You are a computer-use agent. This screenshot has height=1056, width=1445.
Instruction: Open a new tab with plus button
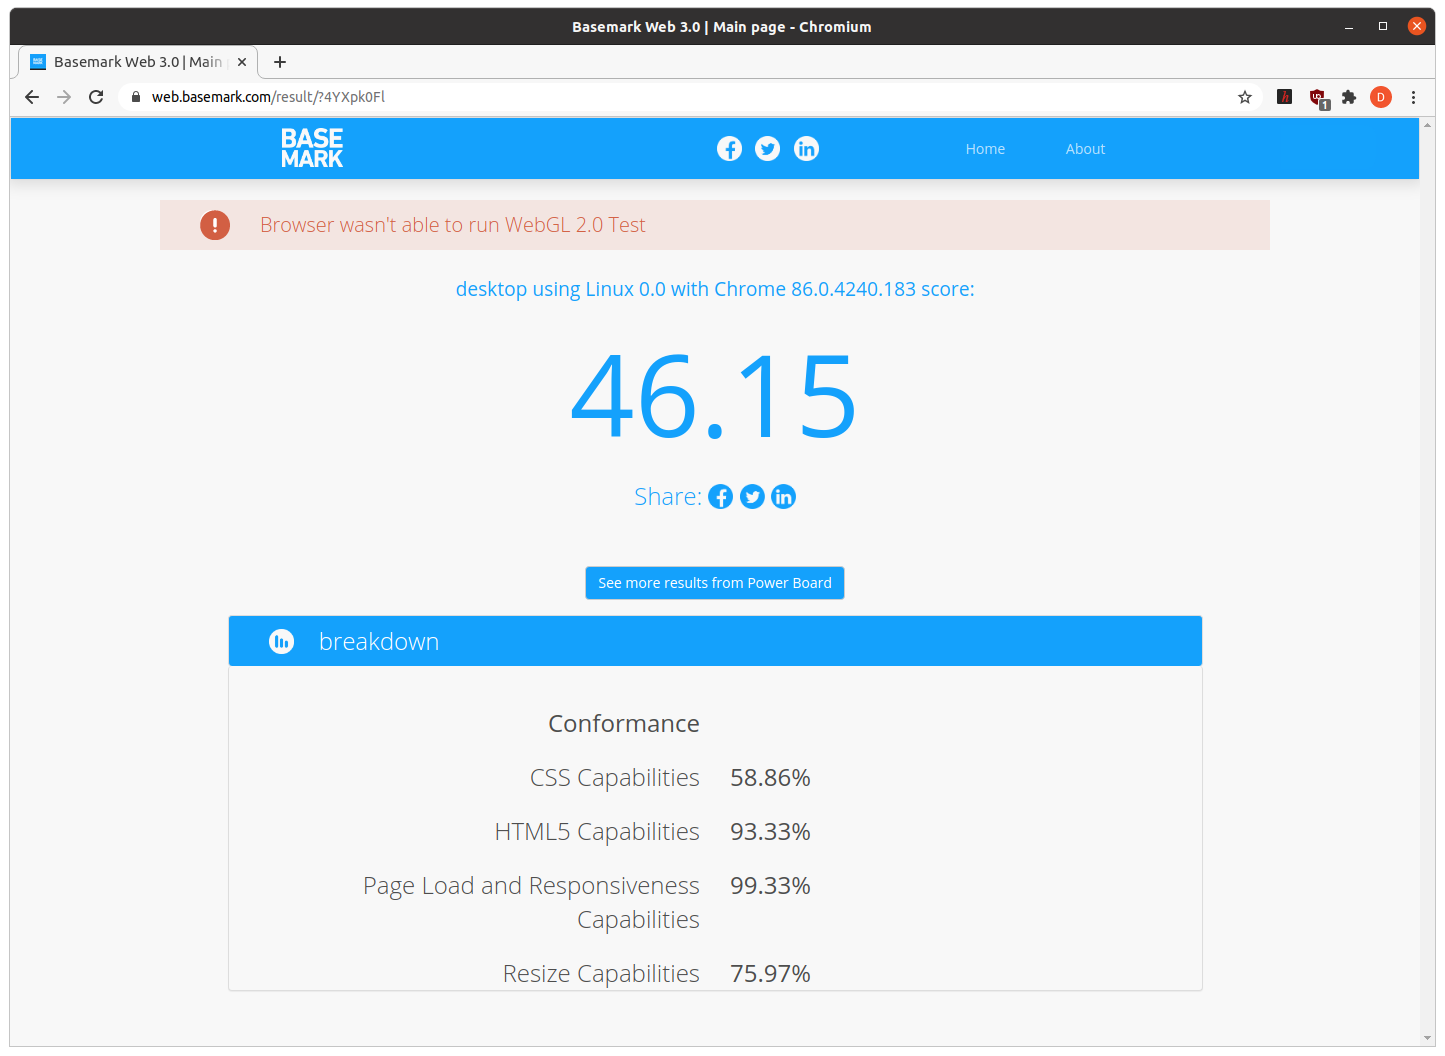coord(280,62)
